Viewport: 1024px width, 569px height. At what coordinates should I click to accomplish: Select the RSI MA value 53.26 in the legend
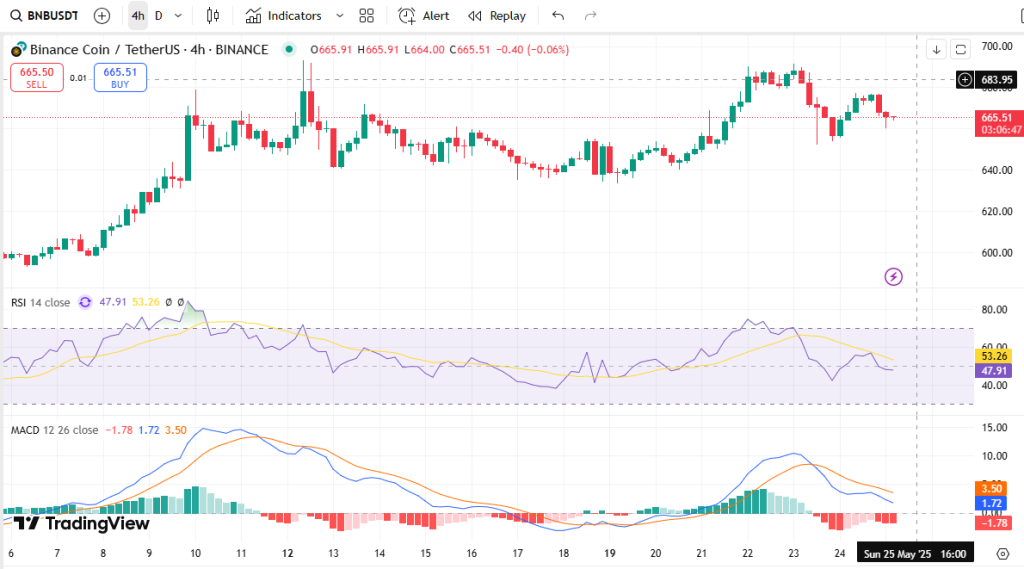click(x=146, y=302)
